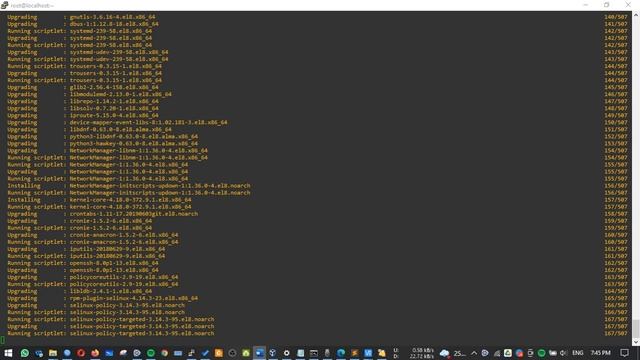Viewport: 640px width, 360px height.
Task: Click the libsolv upgrading line
Action: pyautogui.click(x=83, y=109)
